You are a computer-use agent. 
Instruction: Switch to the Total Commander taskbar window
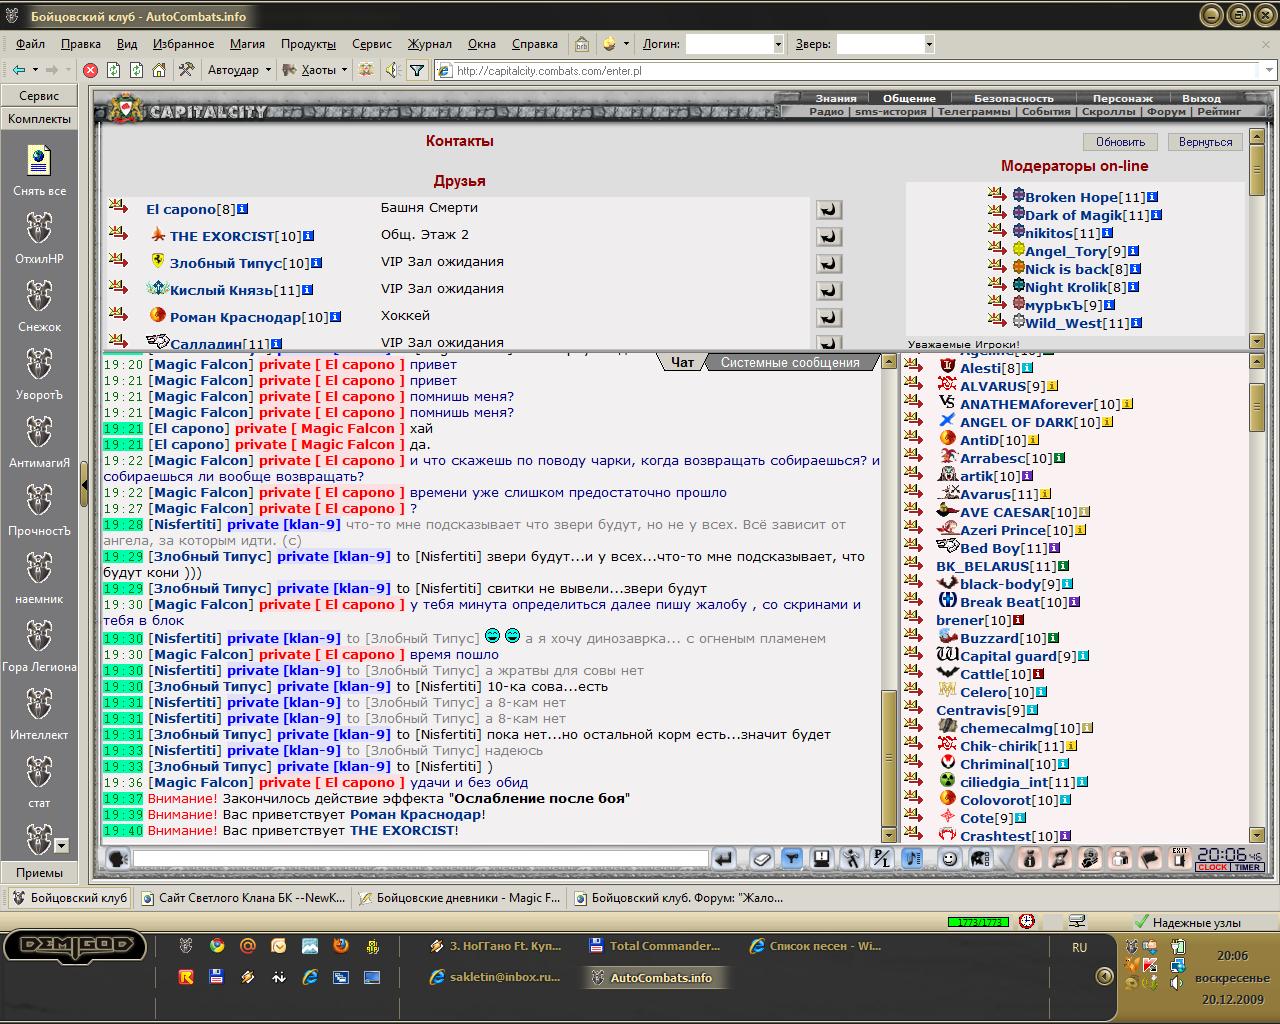click(x=655, y=946)
